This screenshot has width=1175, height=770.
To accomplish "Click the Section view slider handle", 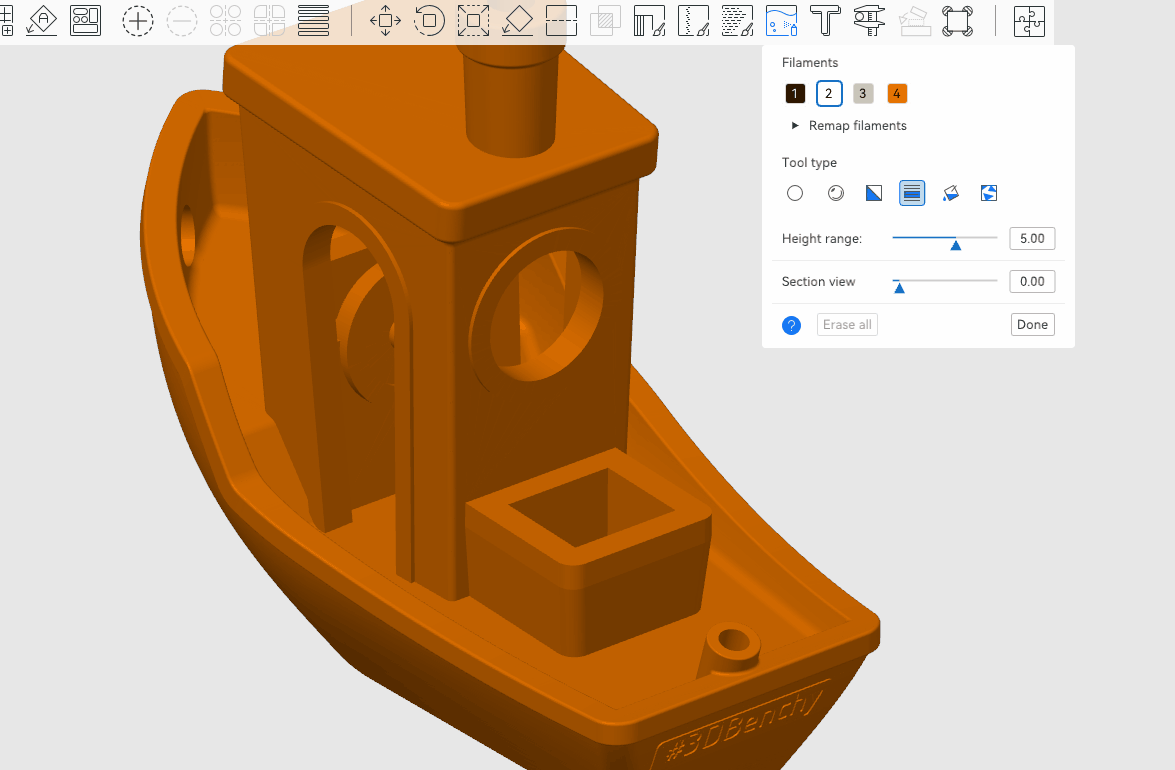I will pos(899,288).
